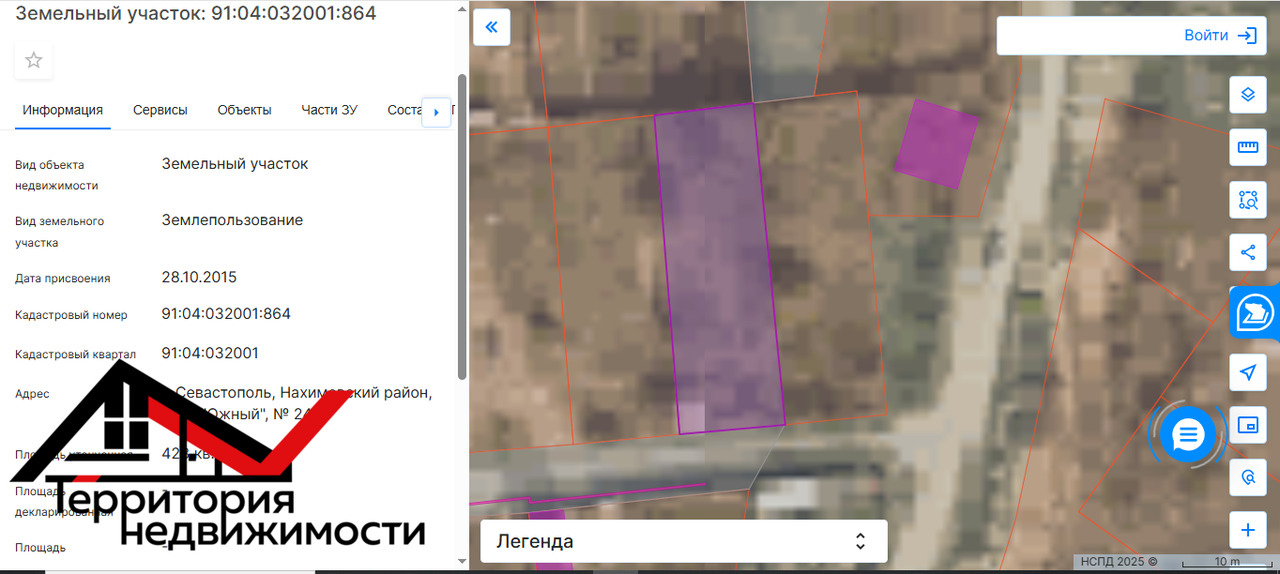
Task: Select the ruler measurement tool
Action: 1247,148
